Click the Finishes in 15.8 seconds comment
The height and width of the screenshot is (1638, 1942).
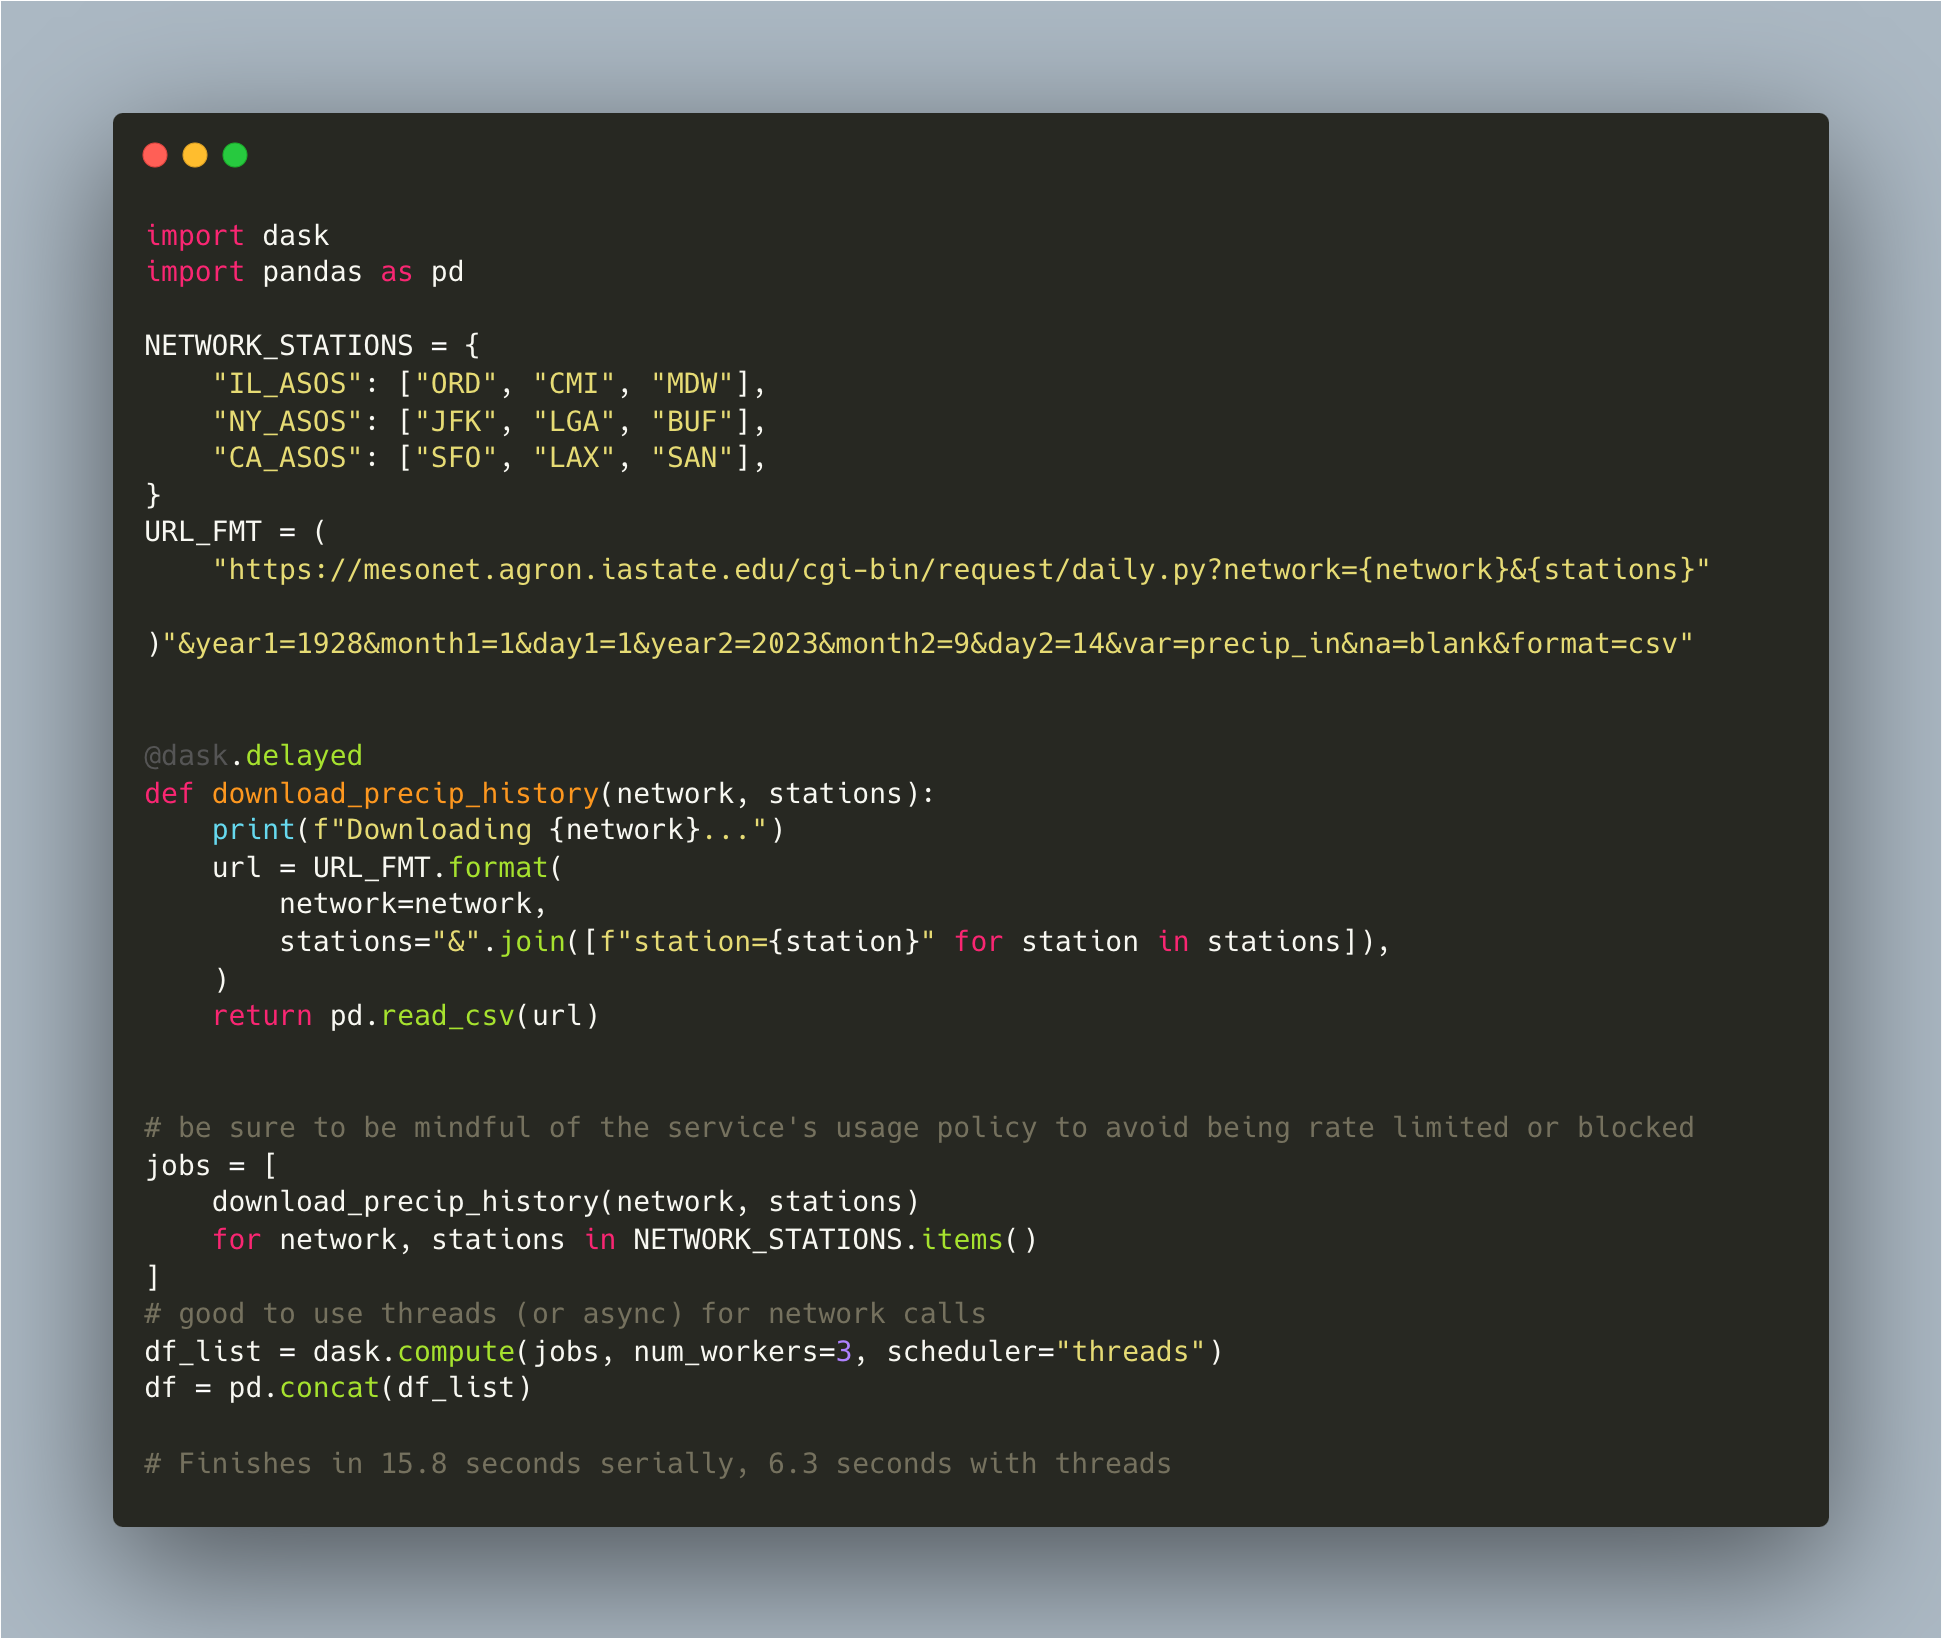[x=657, y=1464]
